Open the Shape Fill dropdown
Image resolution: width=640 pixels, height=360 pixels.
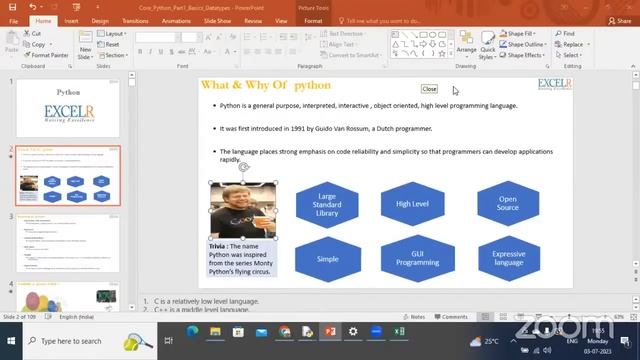coord(518,33)
